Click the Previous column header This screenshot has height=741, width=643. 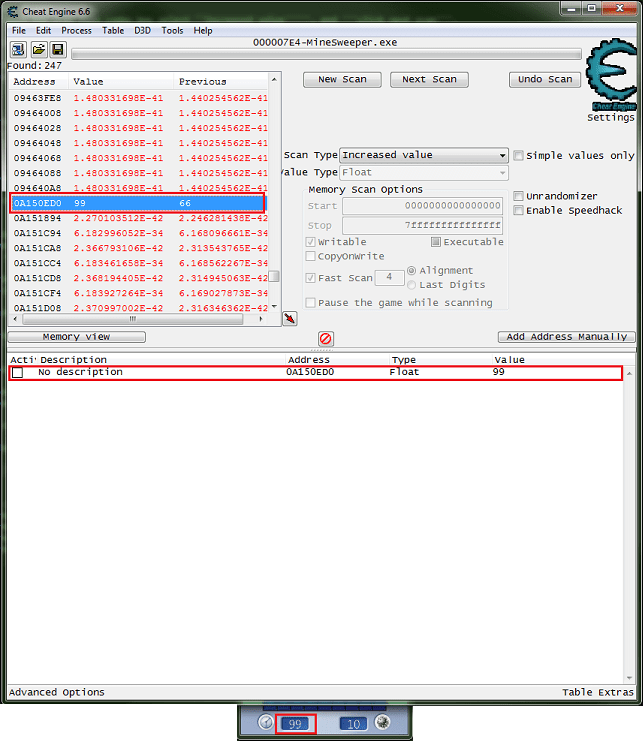(221, 82)
